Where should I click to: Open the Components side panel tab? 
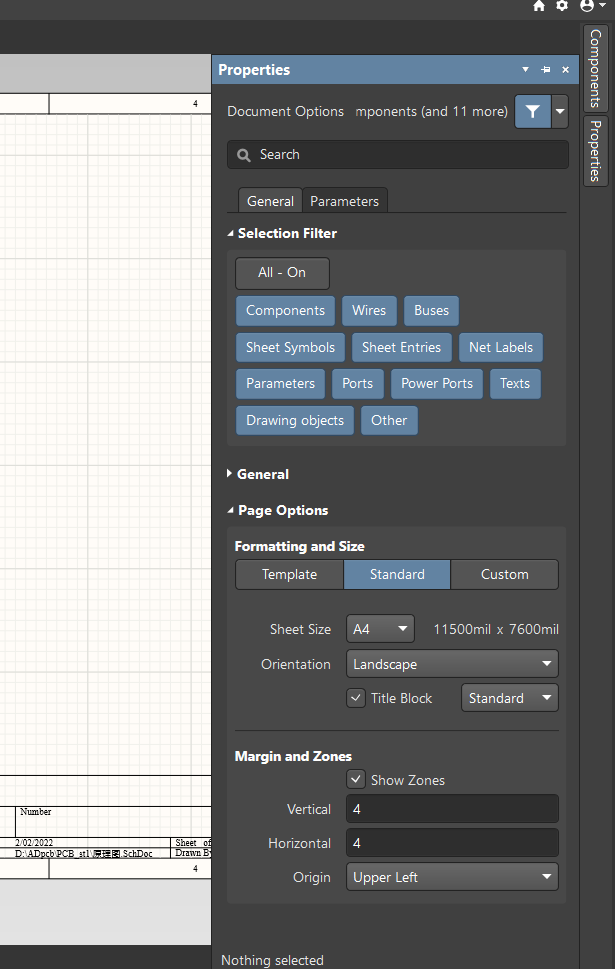[595, 68]
